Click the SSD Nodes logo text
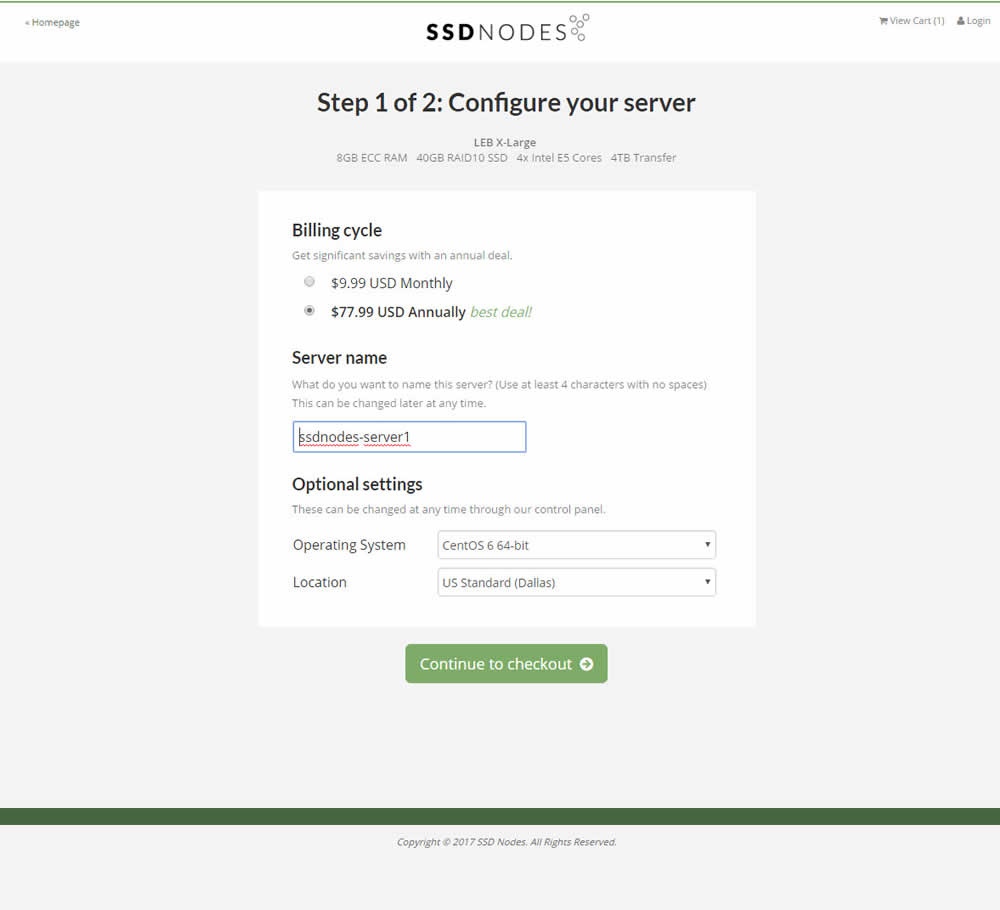1000x910 pixels. [x=496, y=32]
